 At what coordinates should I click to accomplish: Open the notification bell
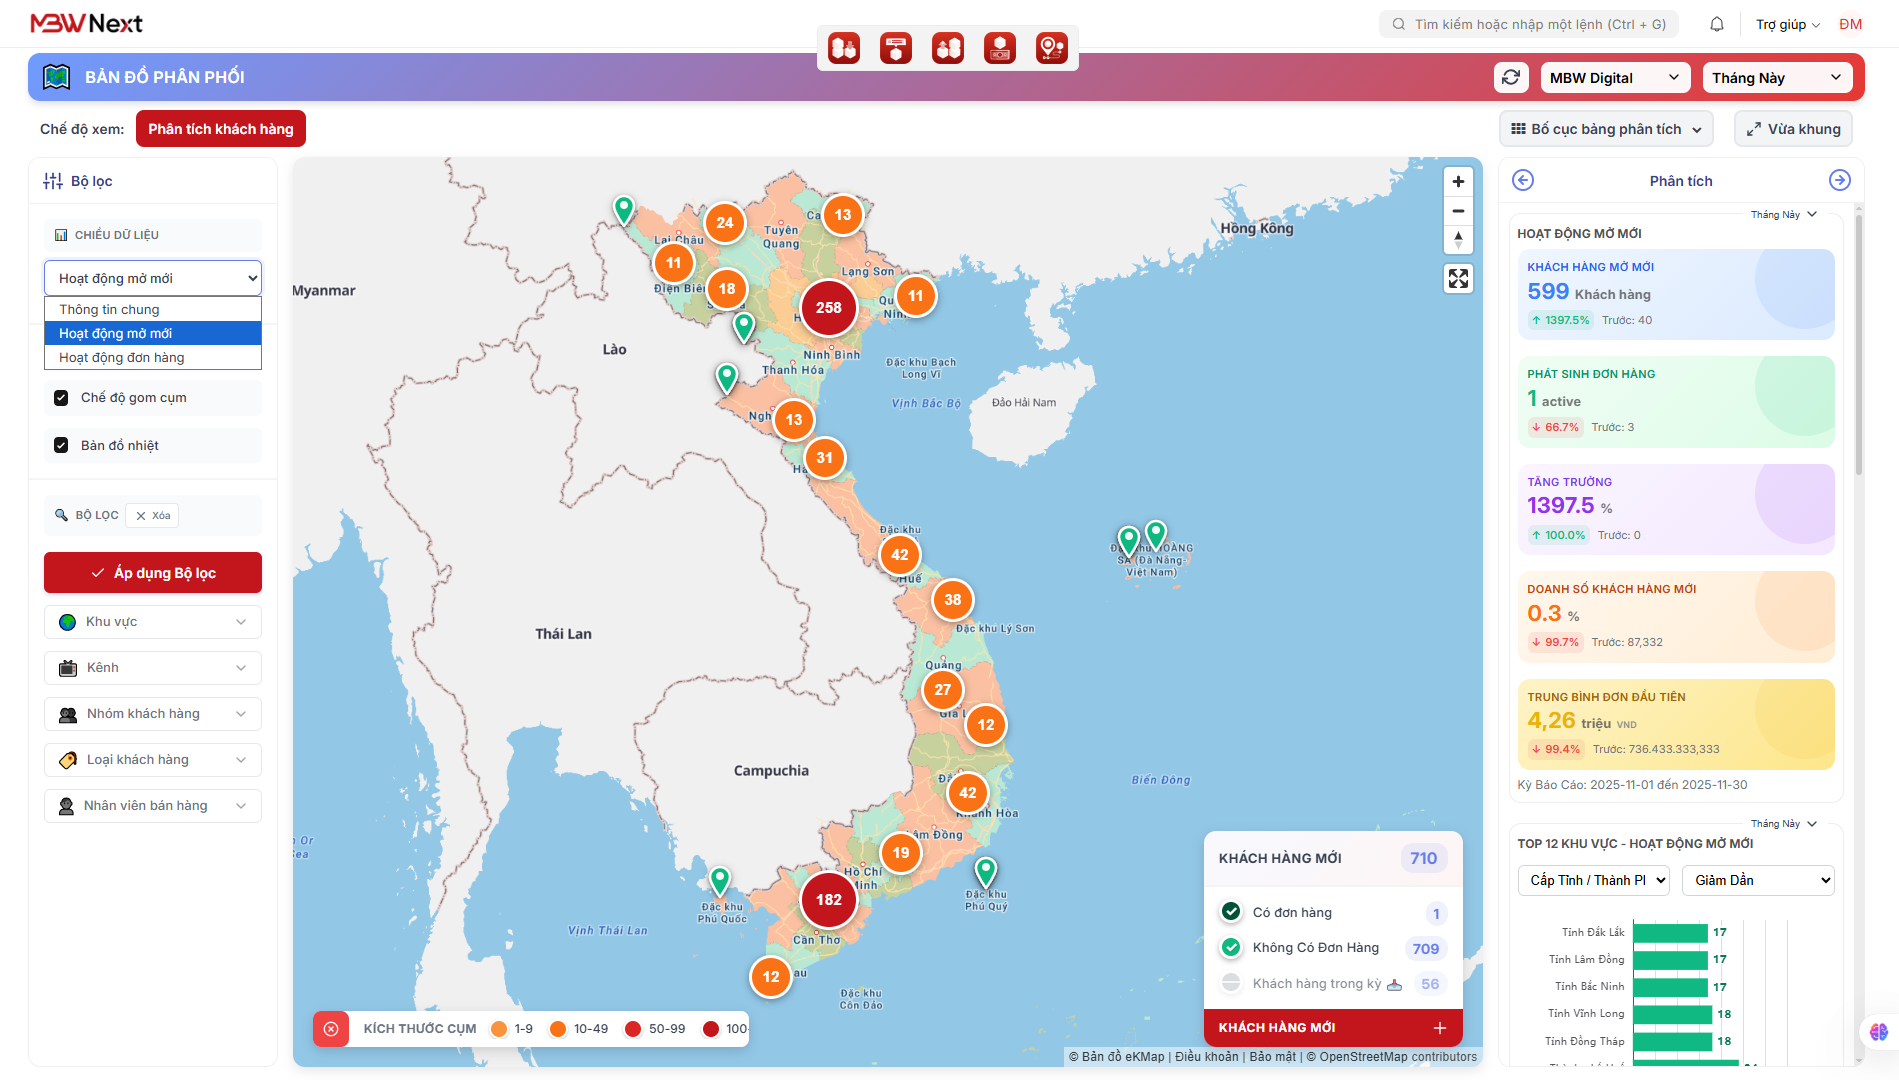tap(1717, 24)
